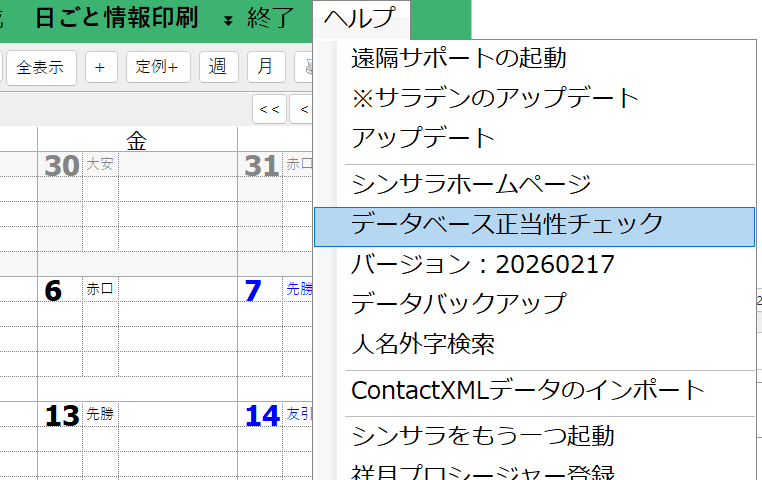Open 日ごと情報印刷 menu
The height and width of the screenshot is (480, 762).
(x=116, y=18)
